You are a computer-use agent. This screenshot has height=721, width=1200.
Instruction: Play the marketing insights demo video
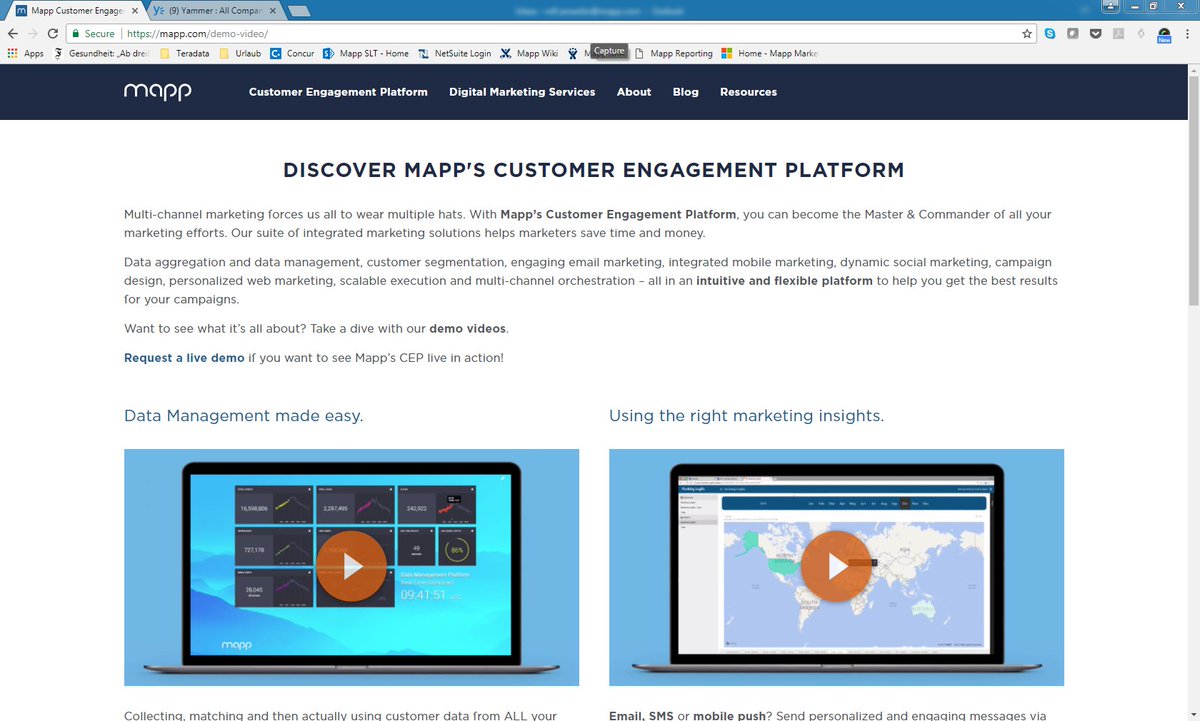pyautogui.click(x=836, y=566)
